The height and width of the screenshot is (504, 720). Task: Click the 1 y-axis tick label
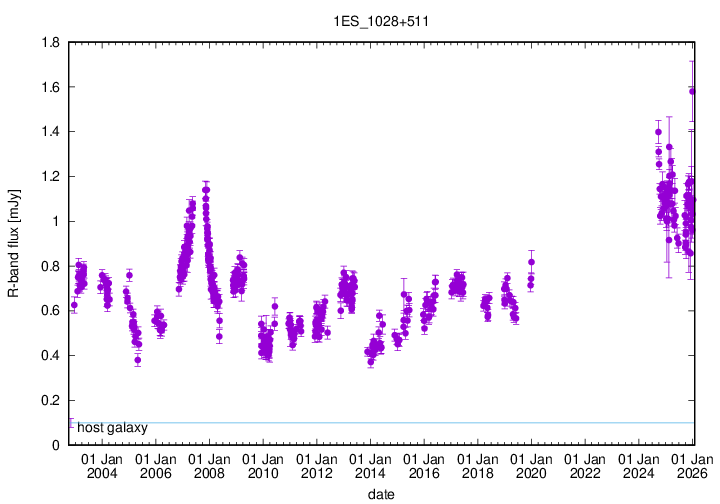[x=56, y=221]
